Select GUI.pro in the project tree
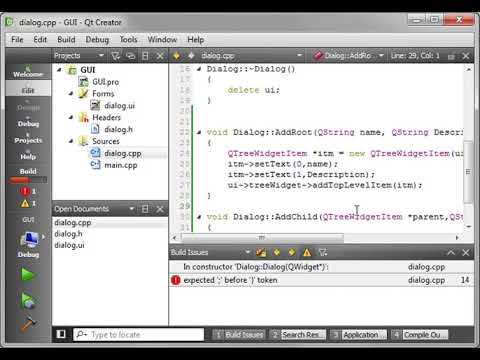The width and height of the screenshot is (480, 360). (105, 82)
